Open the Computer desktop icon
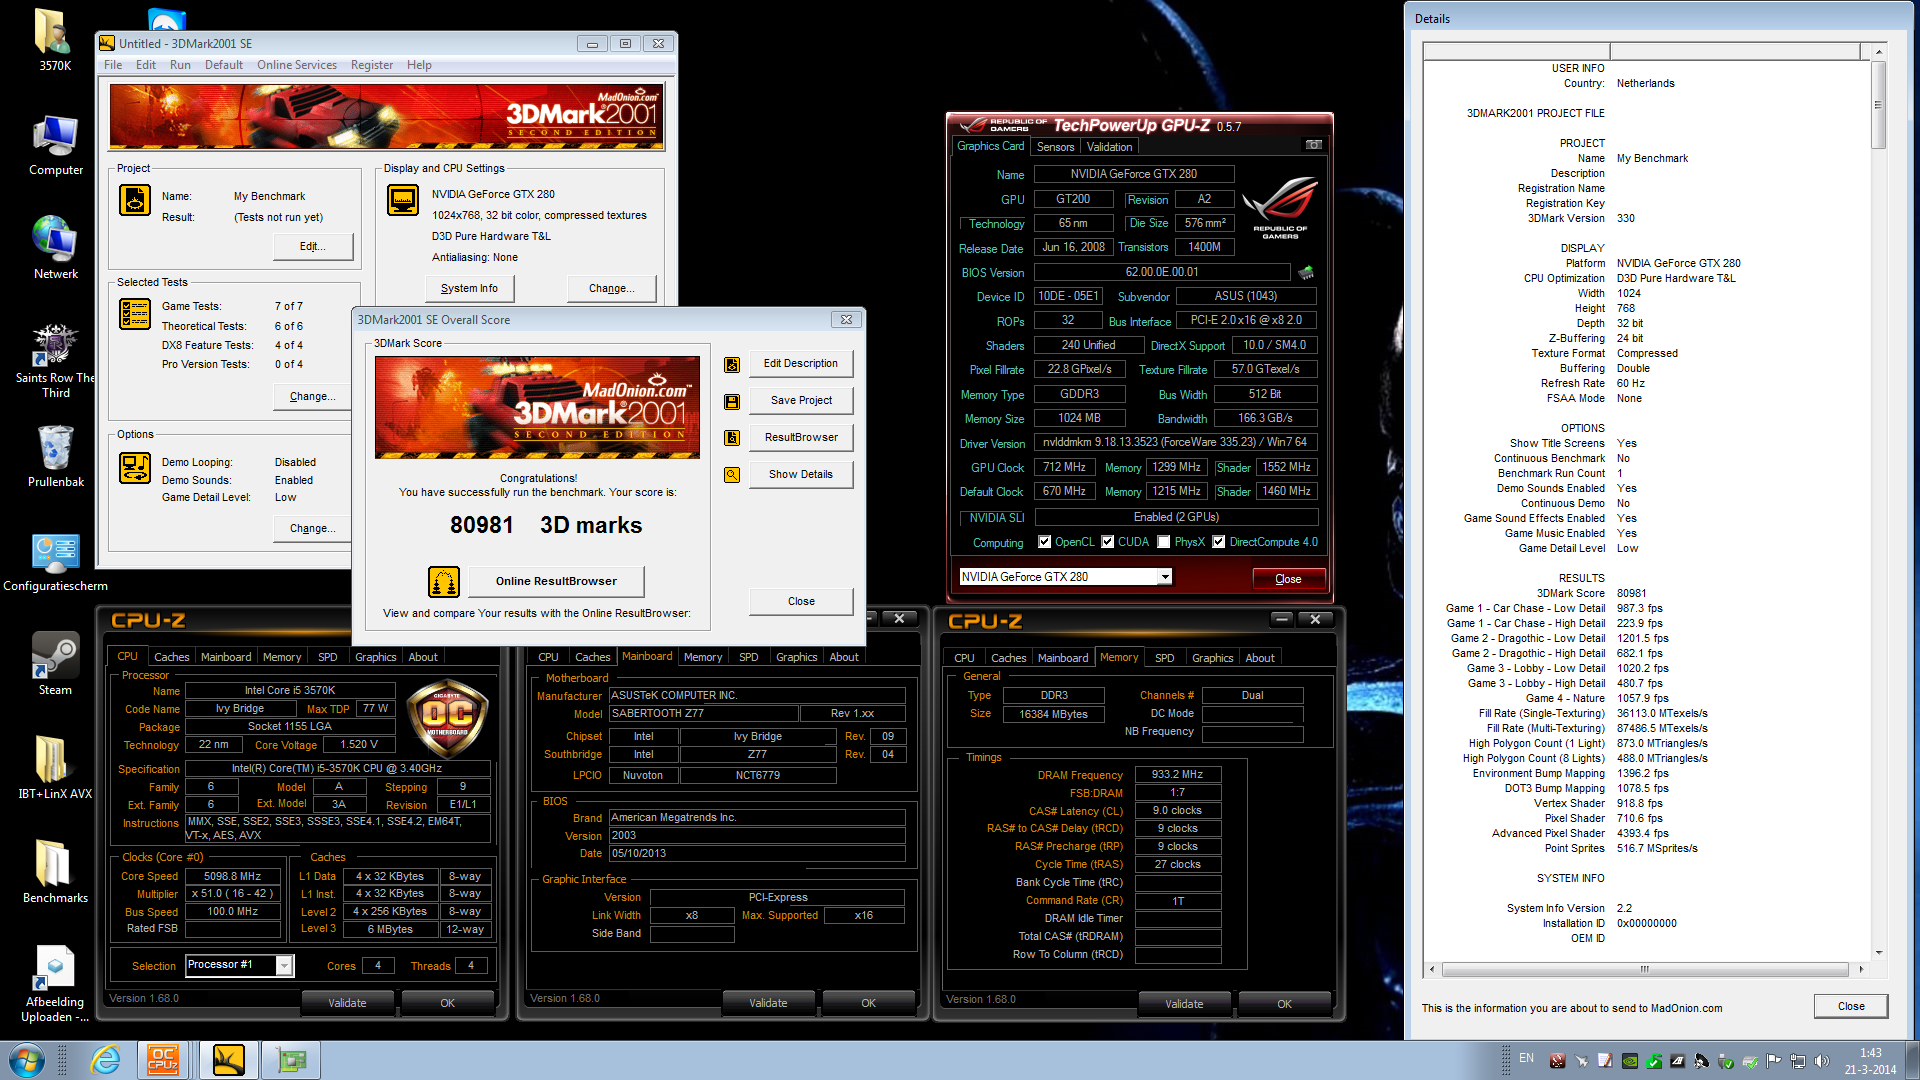Image resolution: width=1920 pixels, height=1080 pixels. coord(55,146)
